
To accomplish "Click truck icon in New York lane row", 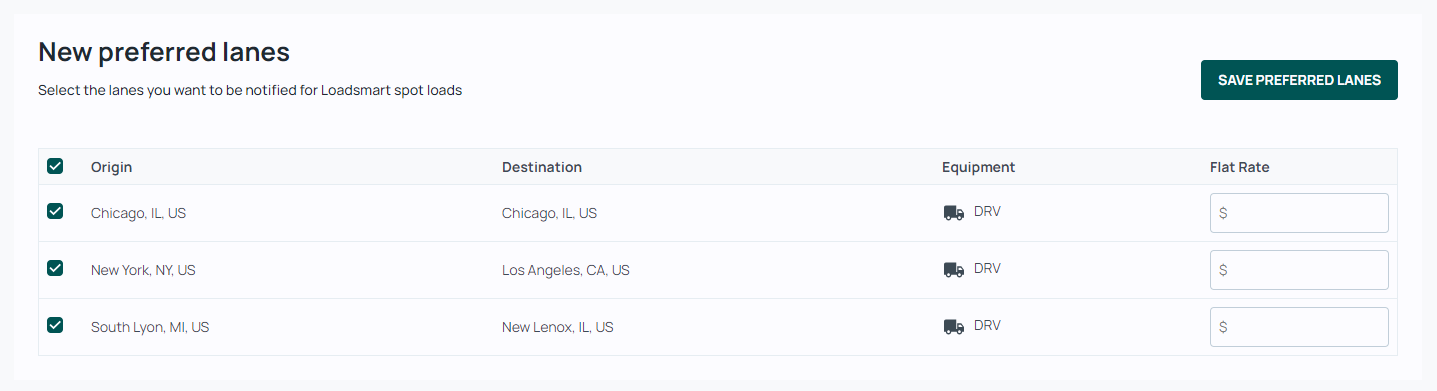I will [x=954, y=270].
